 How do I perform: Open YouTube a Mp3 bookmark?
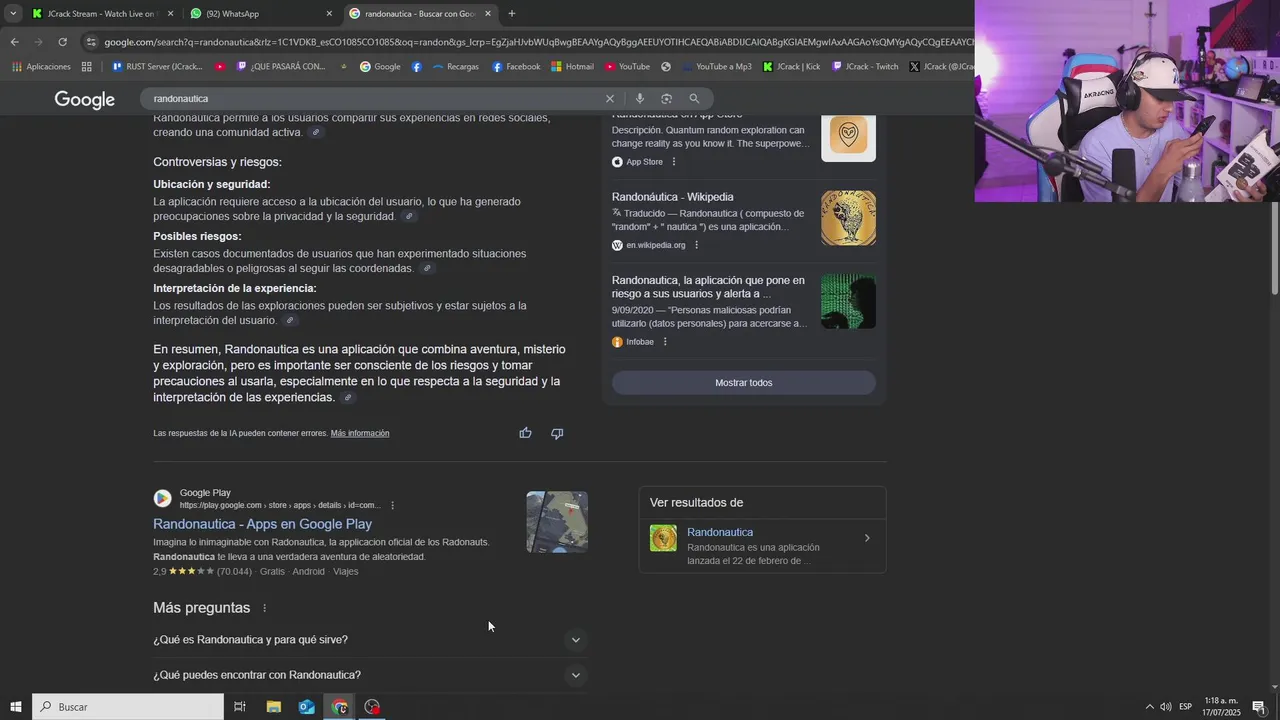pos(716,67)
